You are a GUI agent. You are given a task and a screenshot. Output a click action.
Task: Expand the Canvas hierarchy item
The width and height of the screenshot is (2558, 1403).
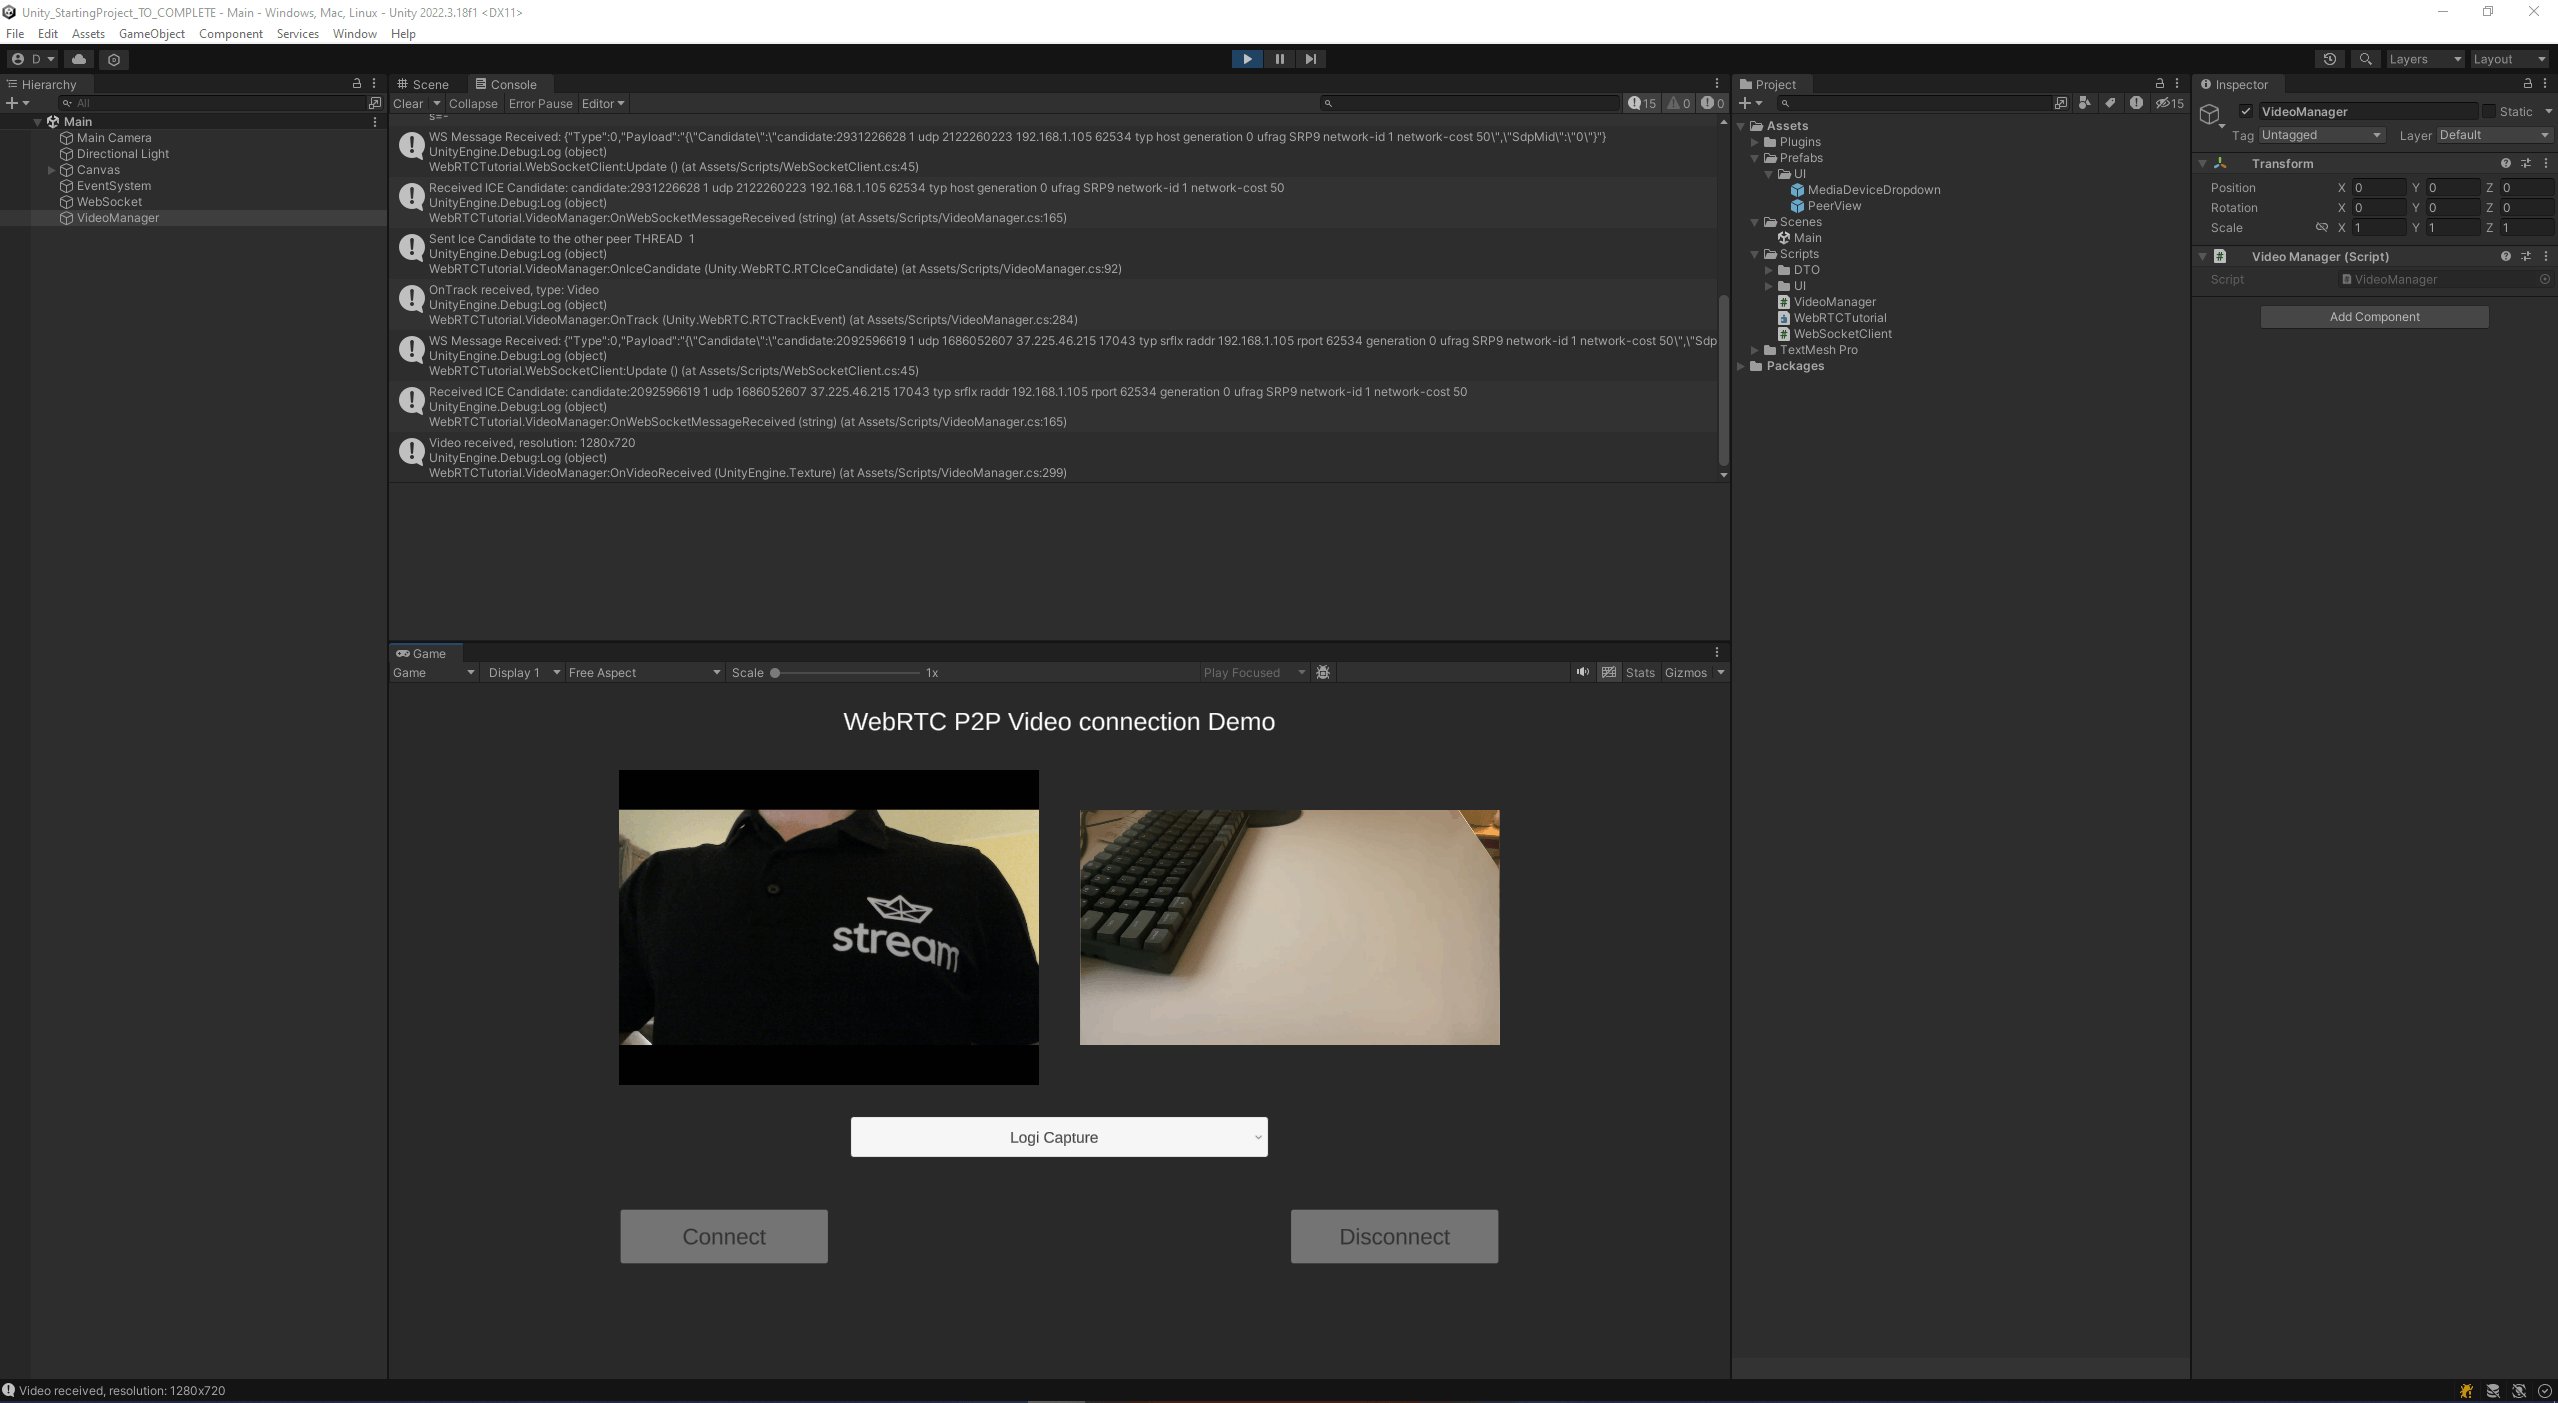[52, 170]
